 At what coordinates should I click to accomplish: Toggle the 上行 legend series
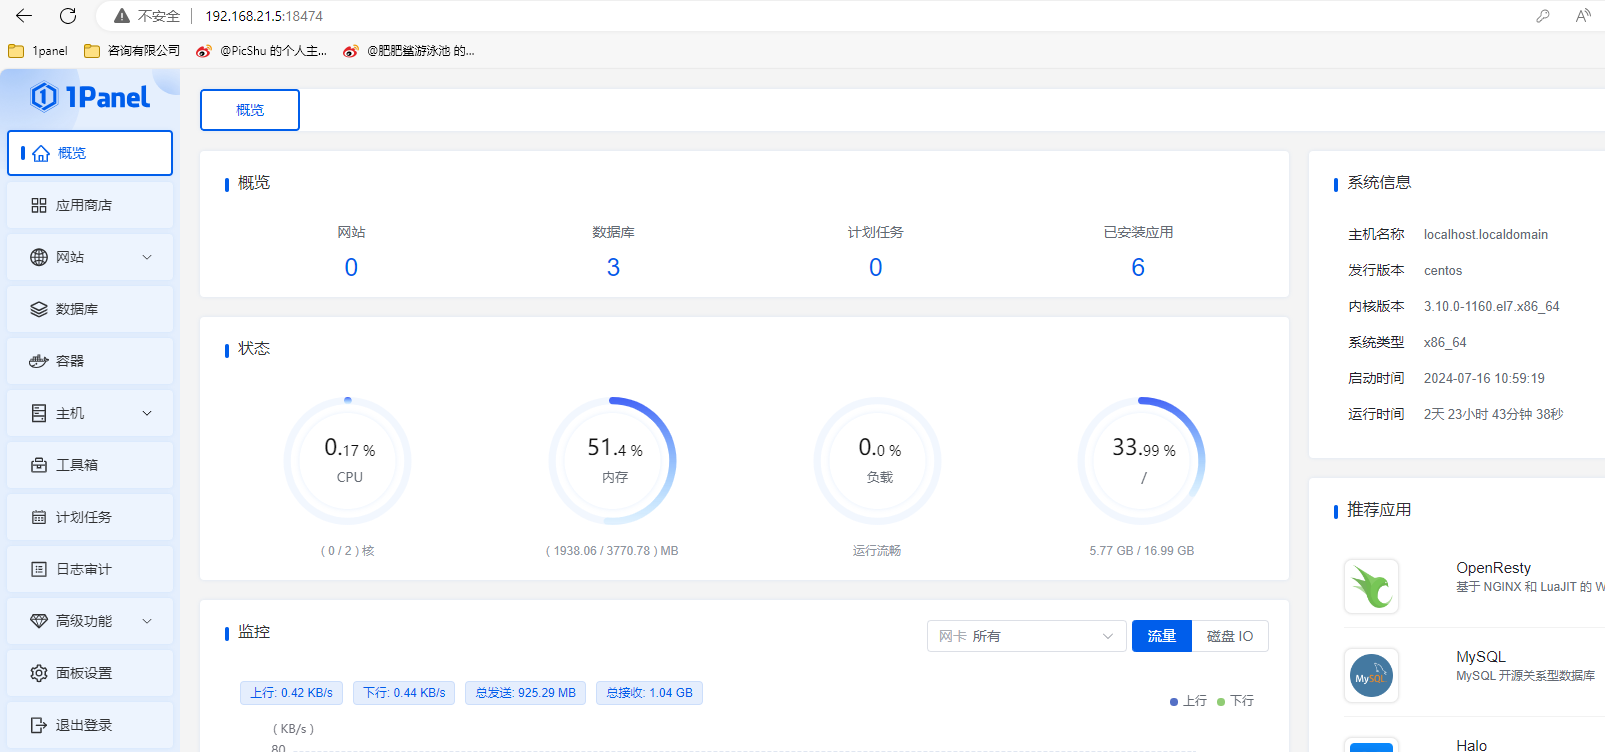click(x=1188, y=701)
